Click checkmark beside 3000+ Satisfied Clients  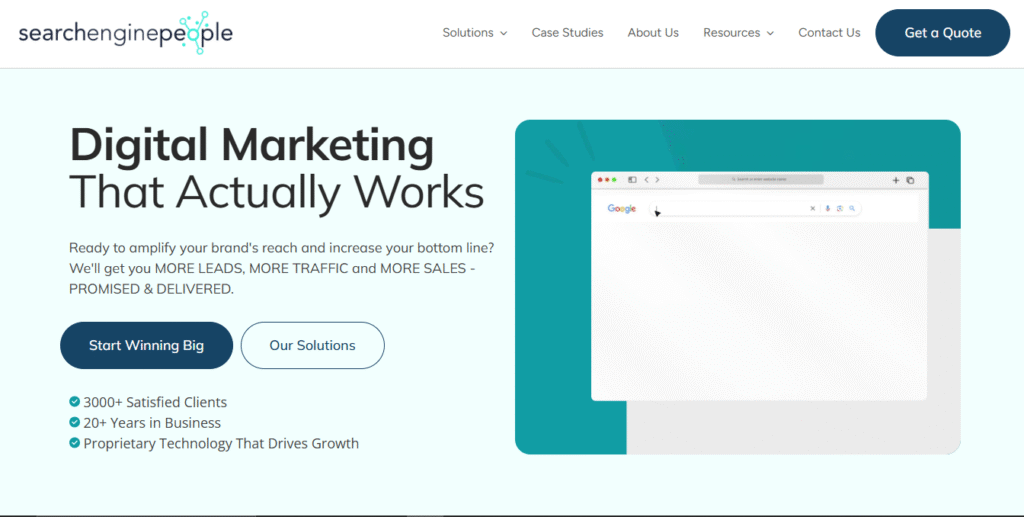(75, 402)
